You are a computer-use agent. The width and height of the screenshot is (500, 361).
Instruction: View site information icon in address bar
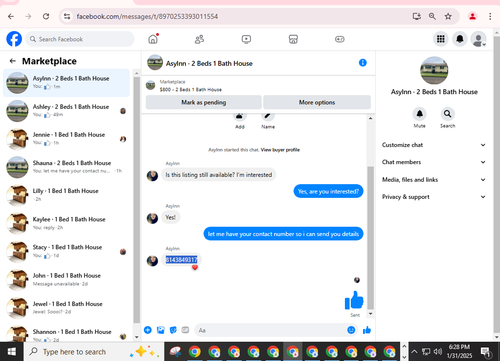point(67,16)
